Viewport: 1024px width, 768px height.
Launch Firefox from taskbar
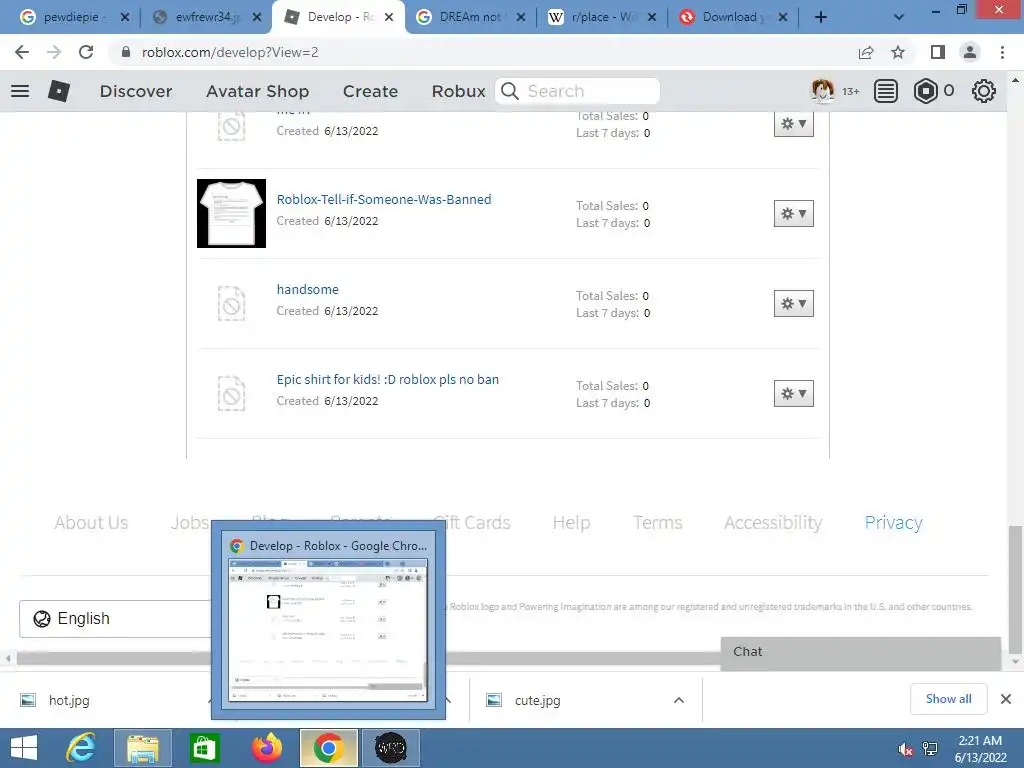click(x=266, y=748)
